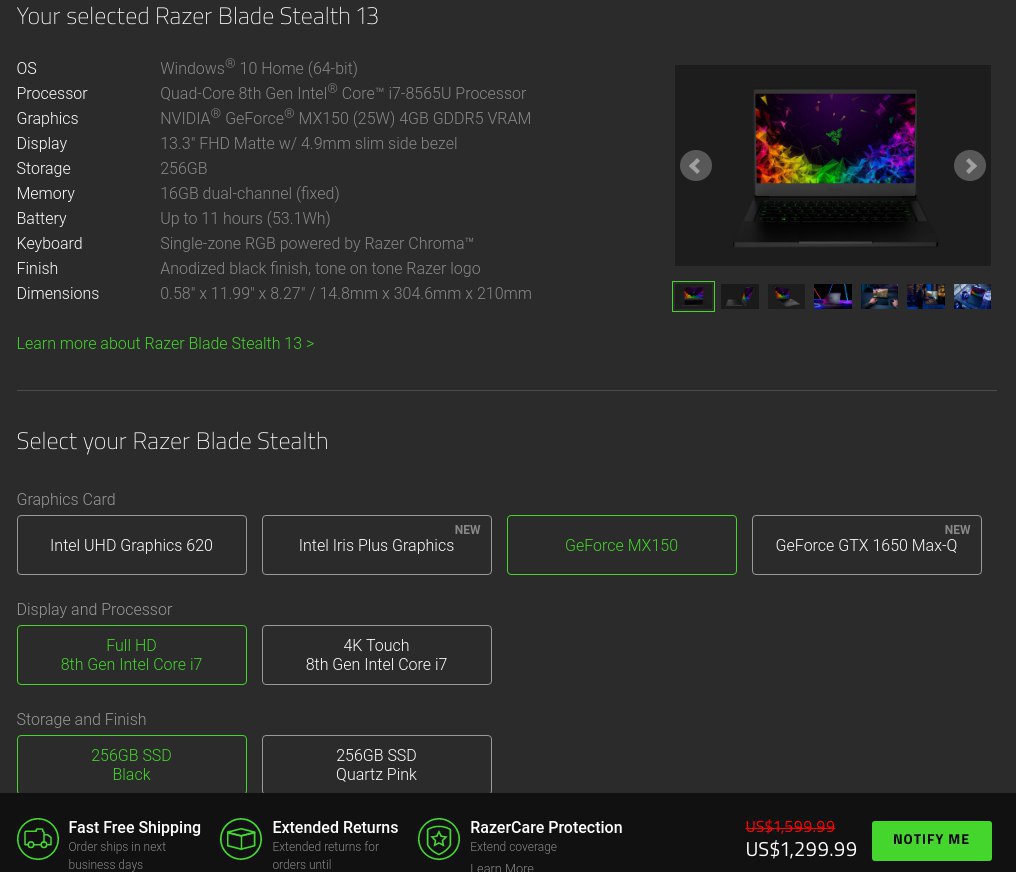The image size is (1016, 872).
Task: Click the Single-zone RGB keyboard spec
Action: point(317,243)
